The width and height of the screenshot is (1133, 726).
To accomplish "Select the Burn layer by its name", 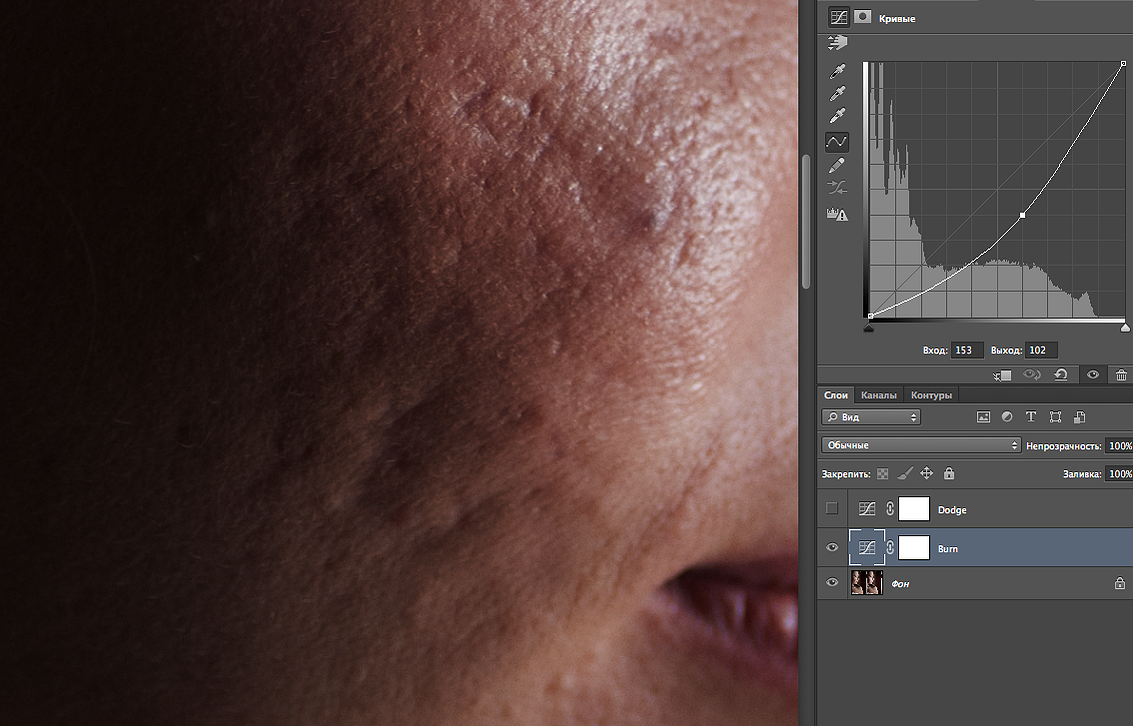I will coord(947,549).
